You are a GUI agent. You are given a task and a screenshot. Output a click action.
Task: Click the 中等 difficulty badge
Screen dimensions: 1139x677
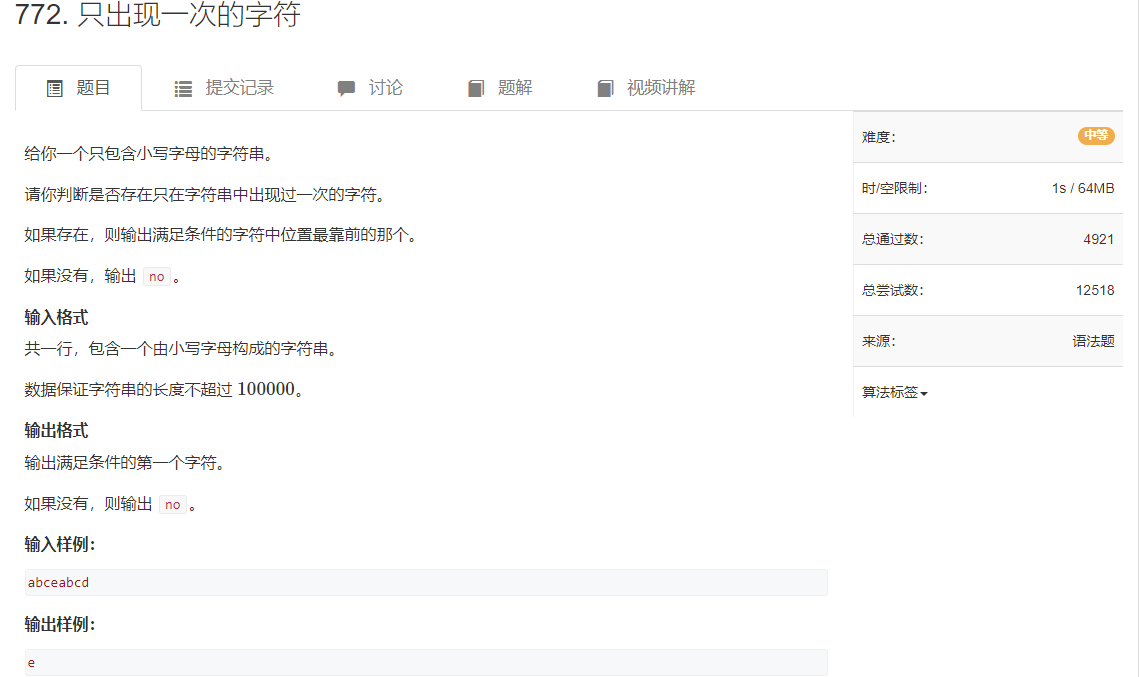coord(1096,136)
